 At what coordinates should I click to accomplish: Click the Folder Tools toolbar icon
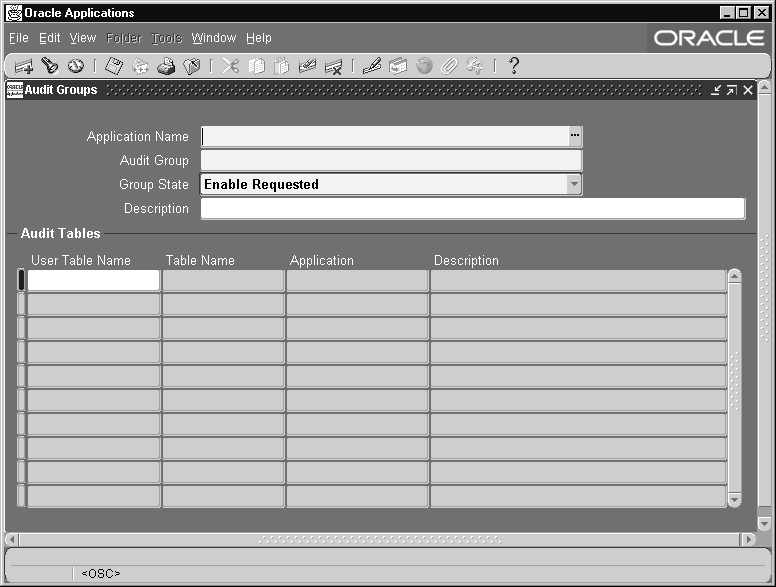point(476,66)
